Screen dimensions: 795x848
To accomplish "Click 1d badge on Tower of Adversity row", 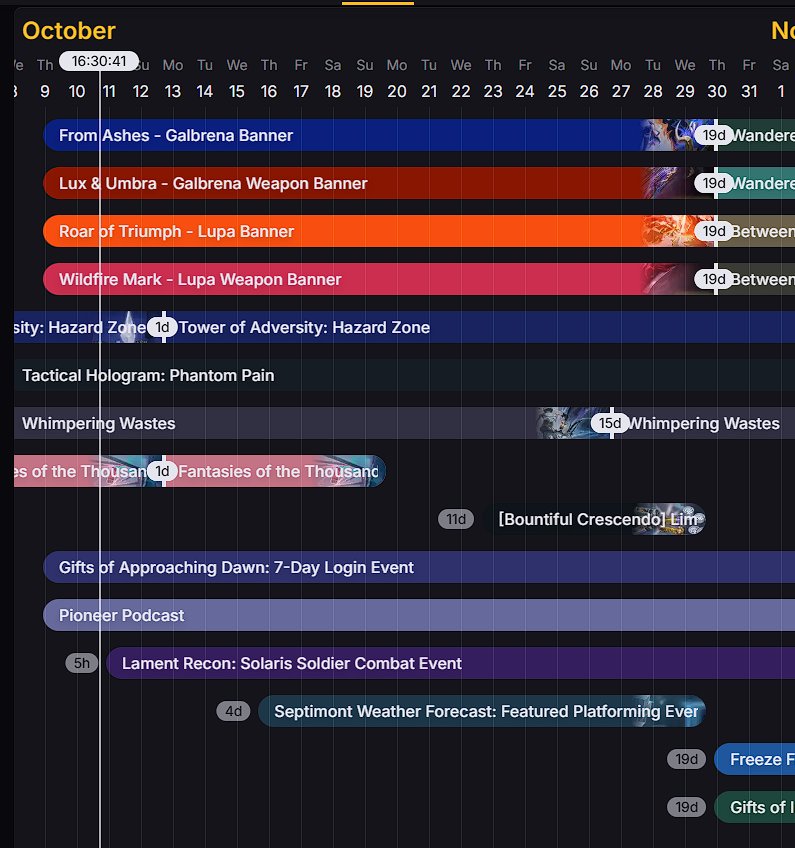I will coord(162,327).
